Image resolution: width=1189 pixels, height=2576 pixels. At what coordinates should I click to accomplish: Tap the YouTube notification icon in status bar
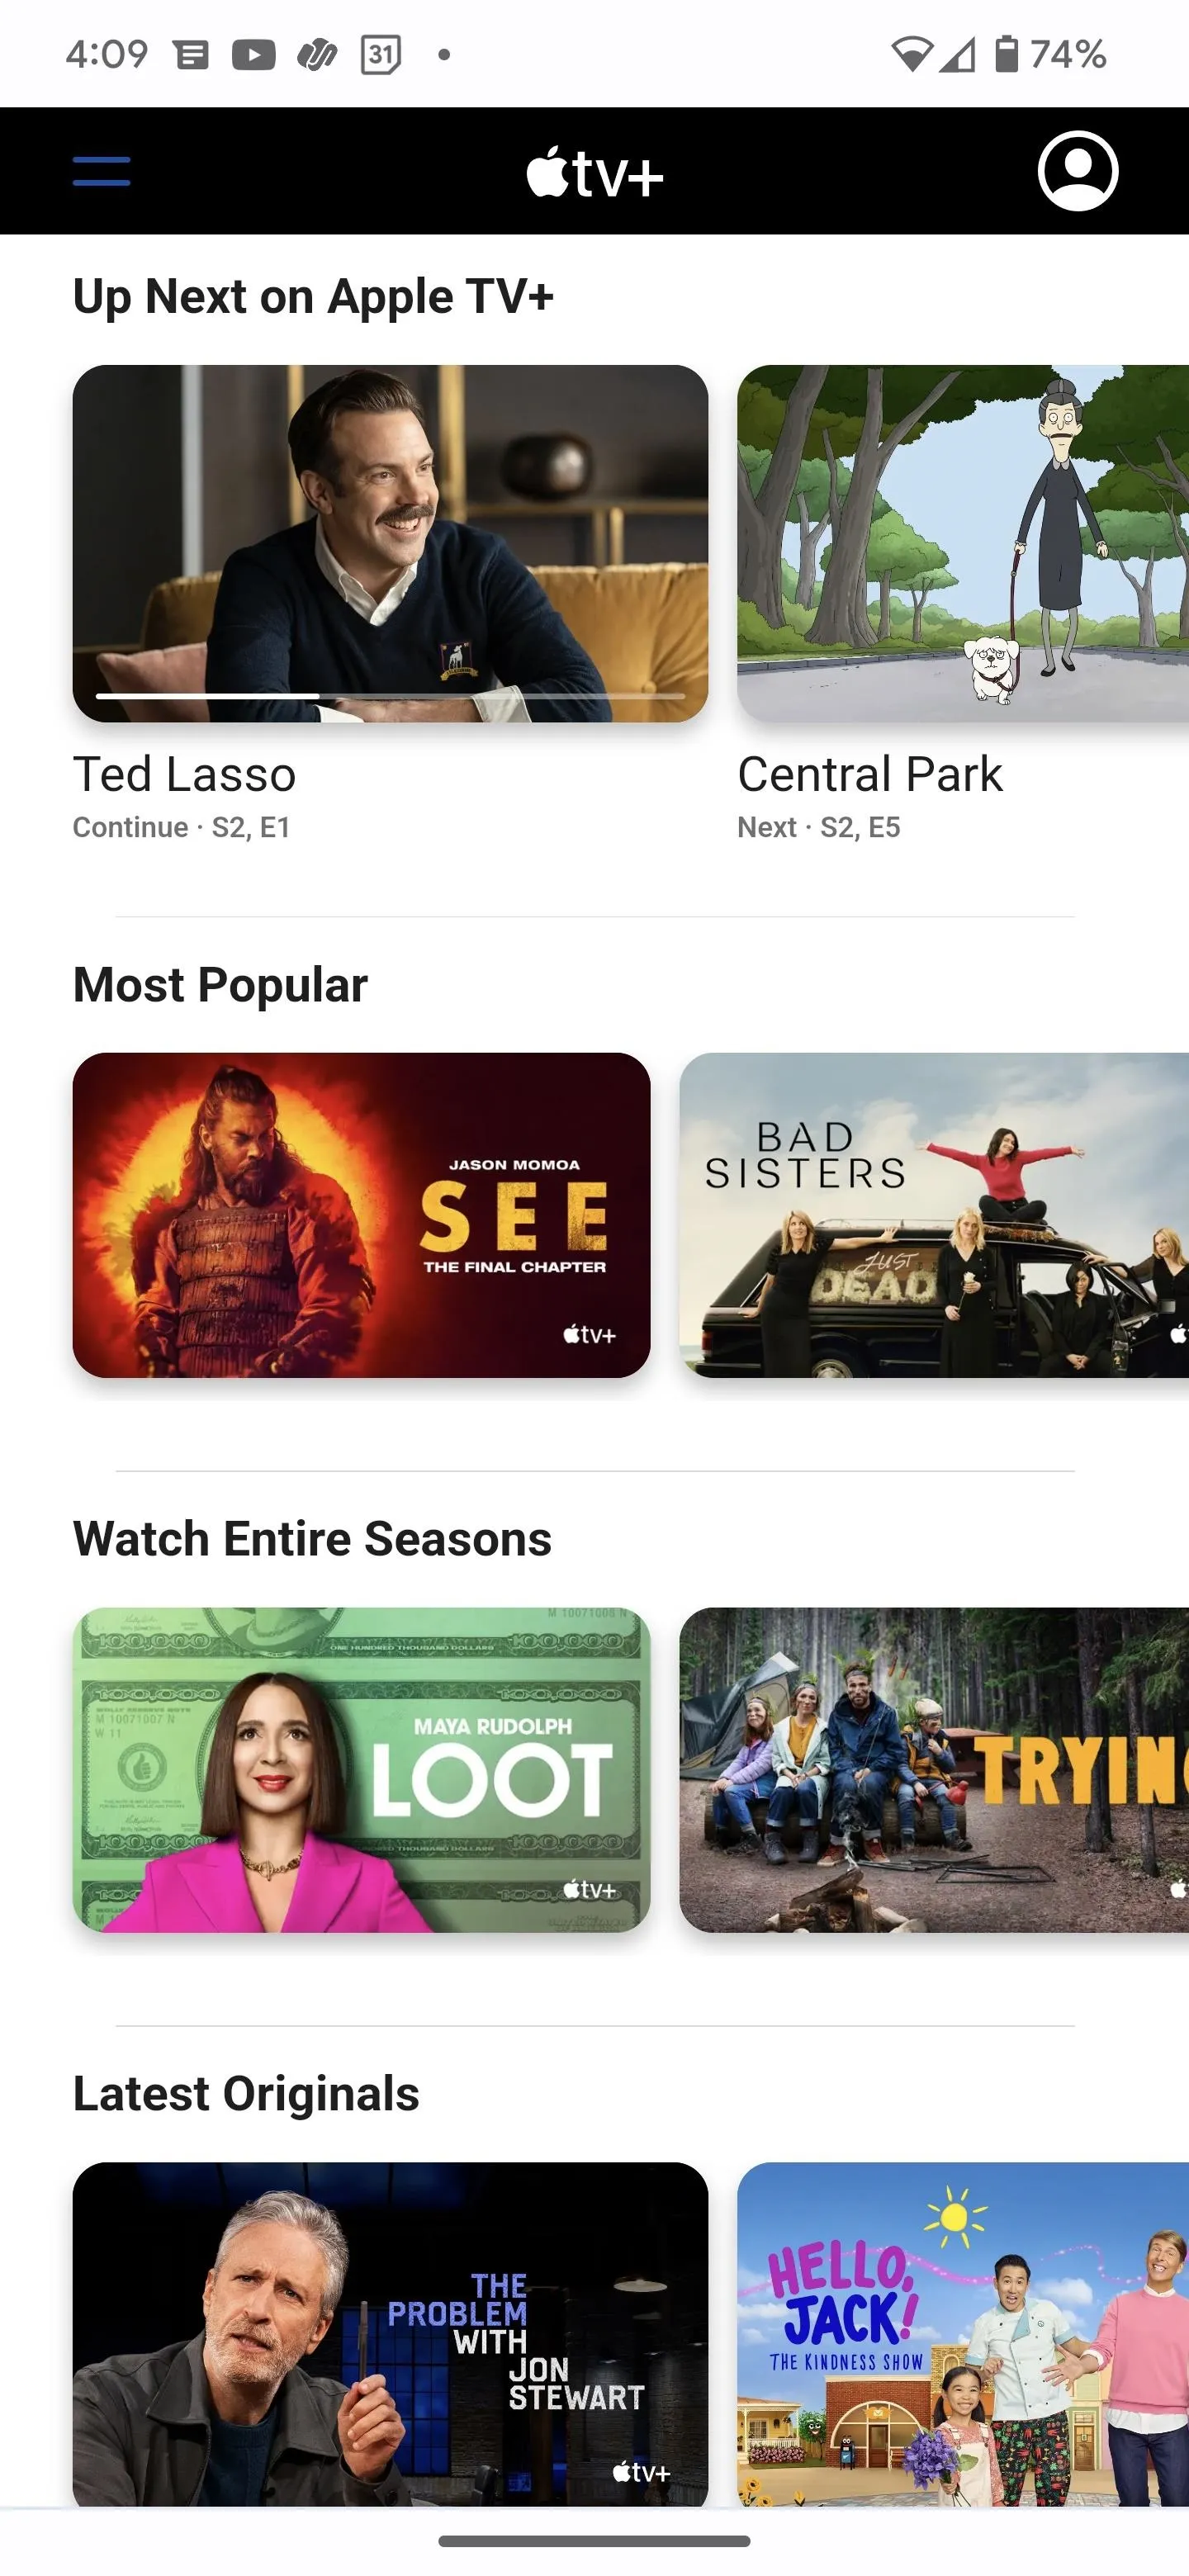[254, 54]
